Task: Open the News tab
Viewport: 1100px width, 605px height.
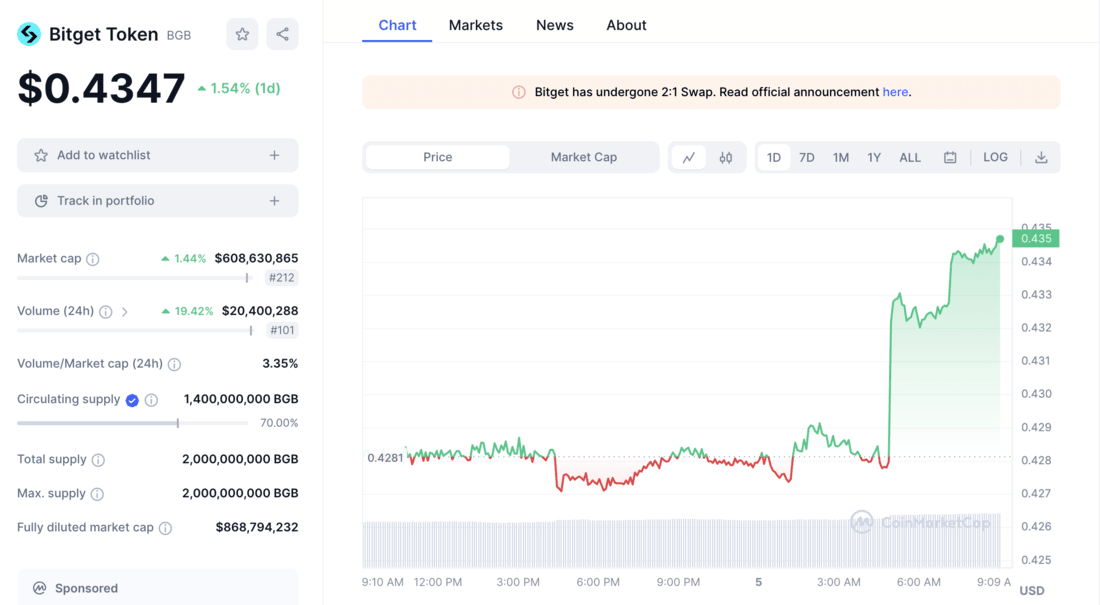Action: tap(554, 25)
